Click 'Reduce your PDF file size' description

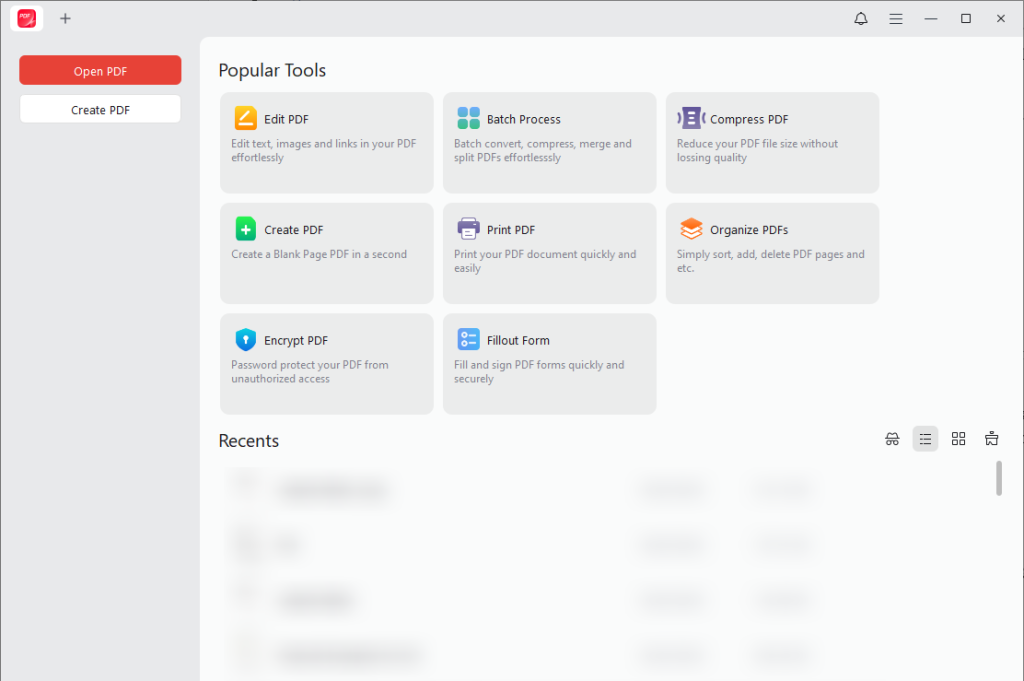click(x=757, y=151)
